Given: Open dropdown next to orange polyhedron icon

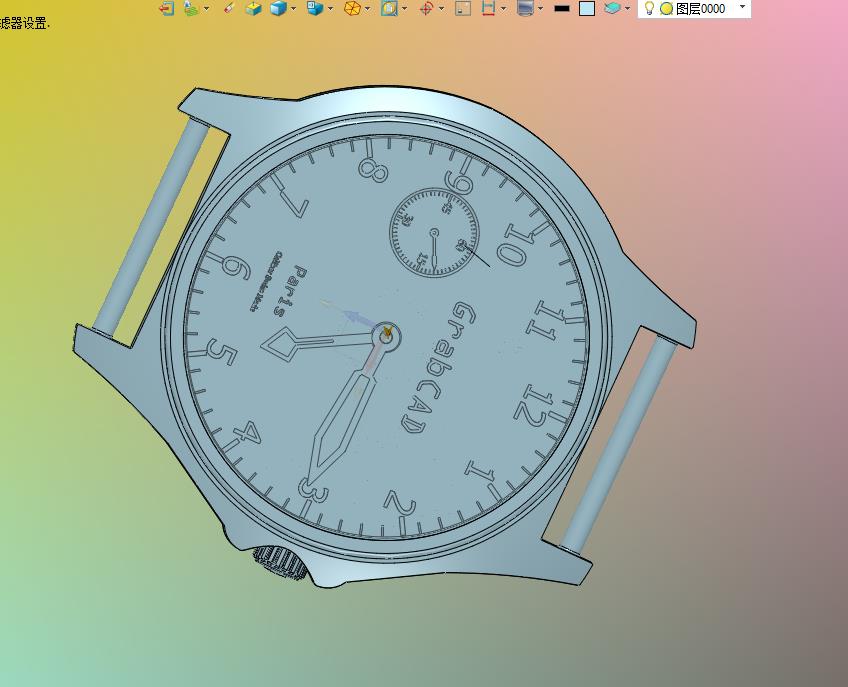Looking at the screenshot, I should 368,9.
